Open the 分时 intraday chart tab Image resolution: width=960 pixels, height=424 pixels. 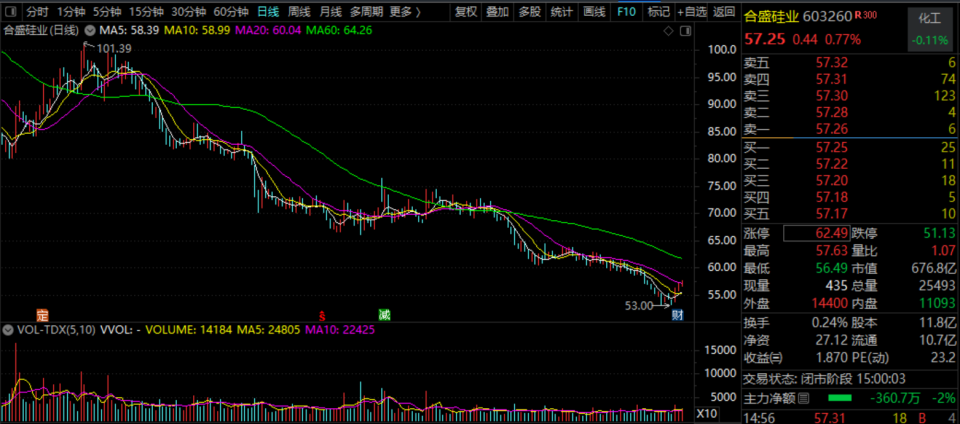point(37,11)
